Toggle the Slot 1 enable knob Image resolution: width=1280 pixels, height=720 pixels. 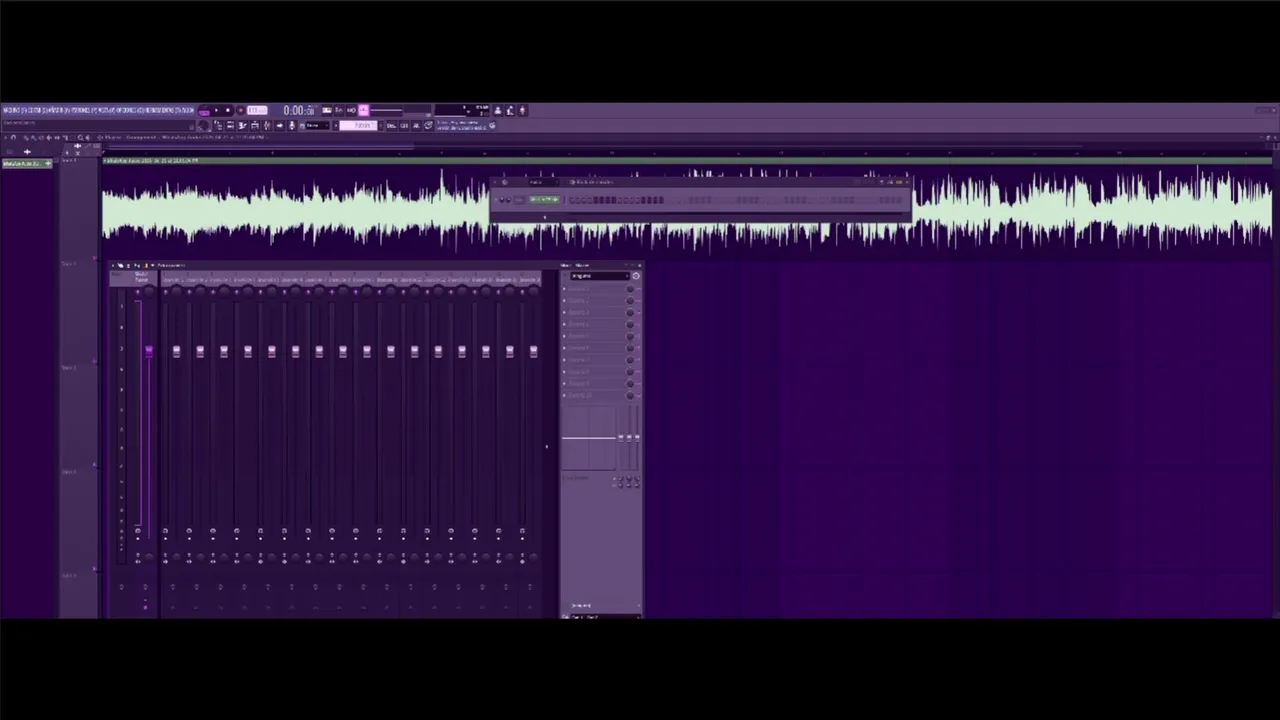click(630, 288)
